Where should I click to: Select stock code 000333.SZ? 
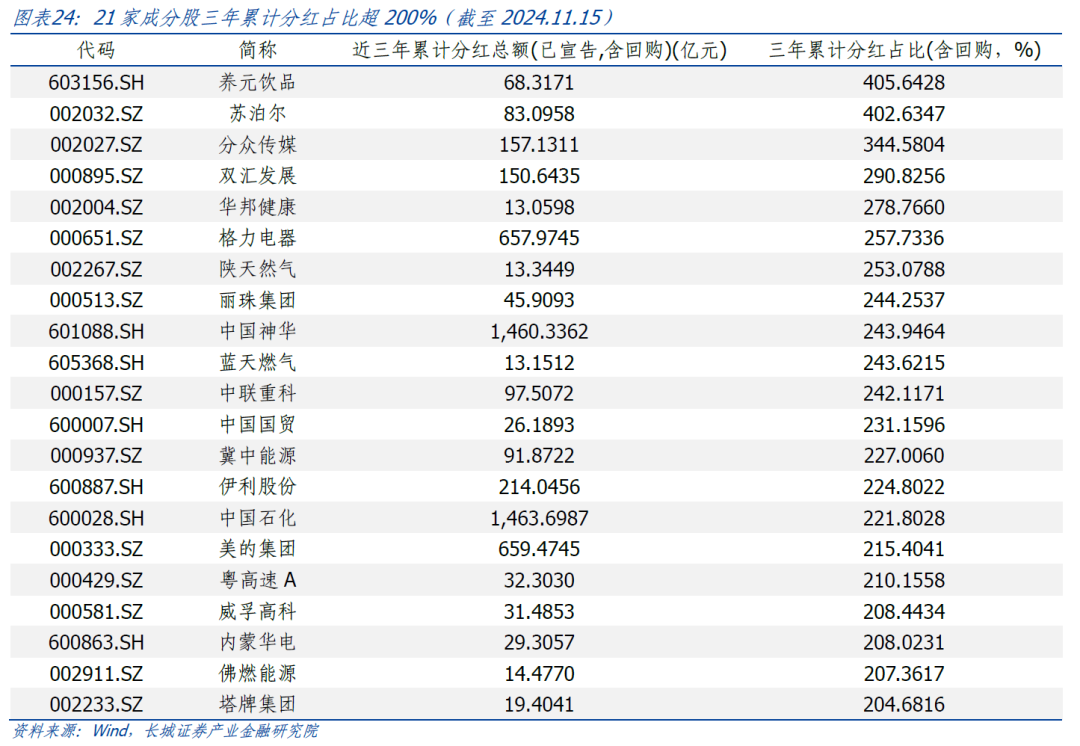[96, 549]
